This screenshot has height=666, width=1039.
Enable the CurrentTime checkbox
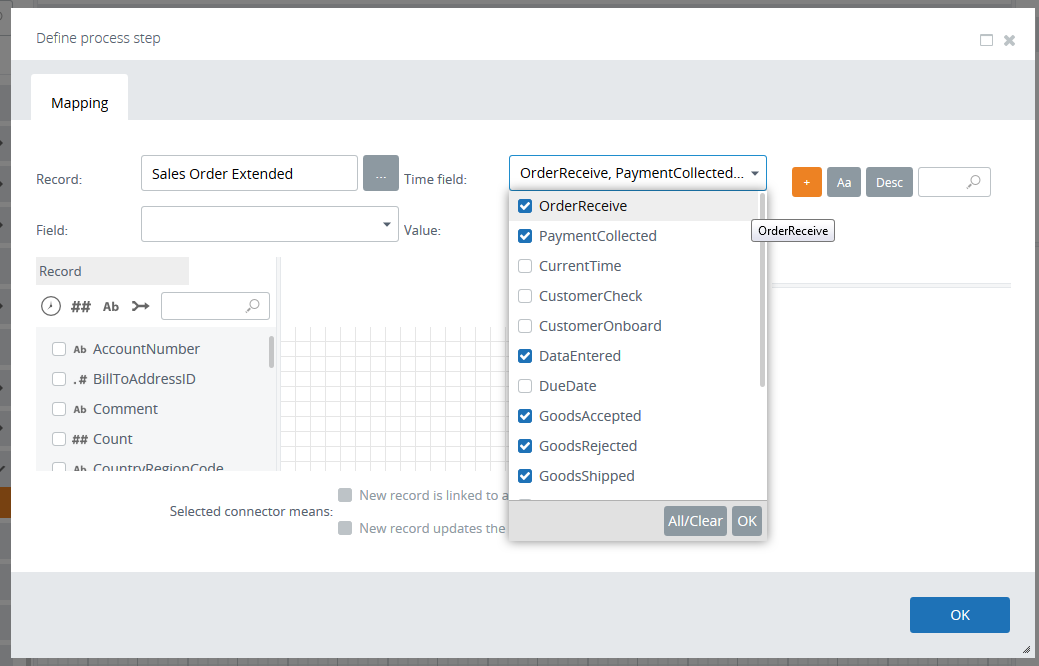coord(525,266)
